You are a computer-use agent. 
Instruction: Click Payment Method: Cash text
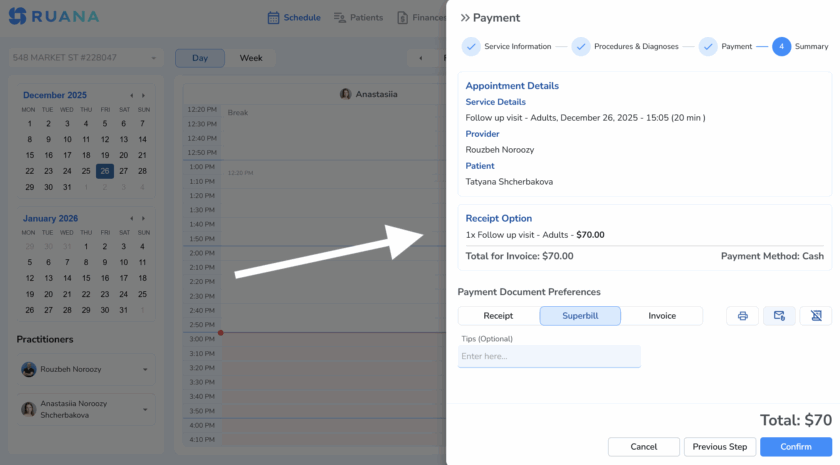click(772, 256)
